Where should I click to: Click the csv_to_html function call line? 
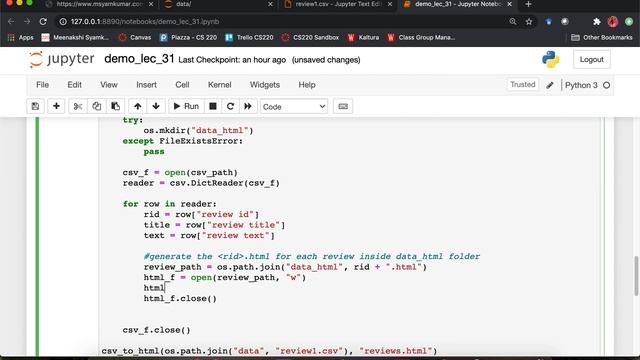coord(269,351)
